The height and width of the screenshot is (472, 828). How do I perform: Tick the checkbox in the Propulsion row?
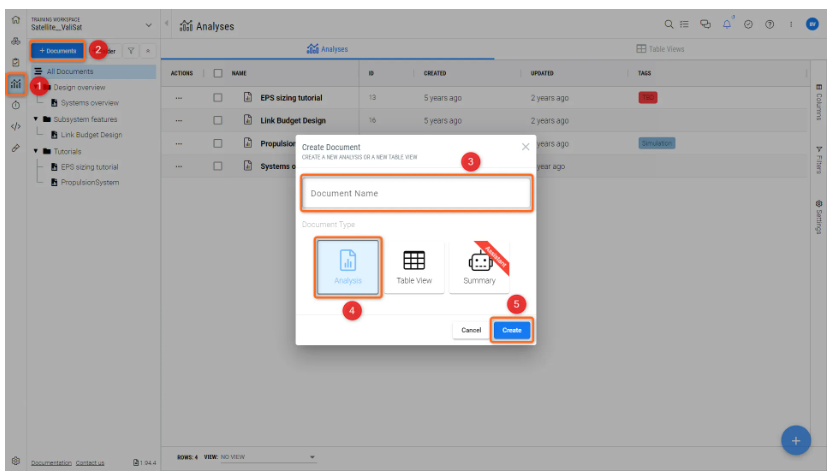(218, 144)
